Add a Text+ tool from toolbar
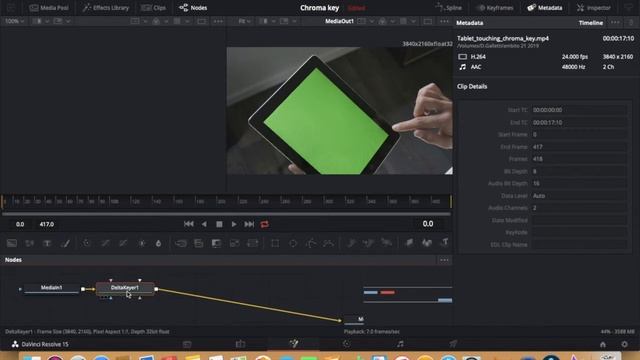 47,243
